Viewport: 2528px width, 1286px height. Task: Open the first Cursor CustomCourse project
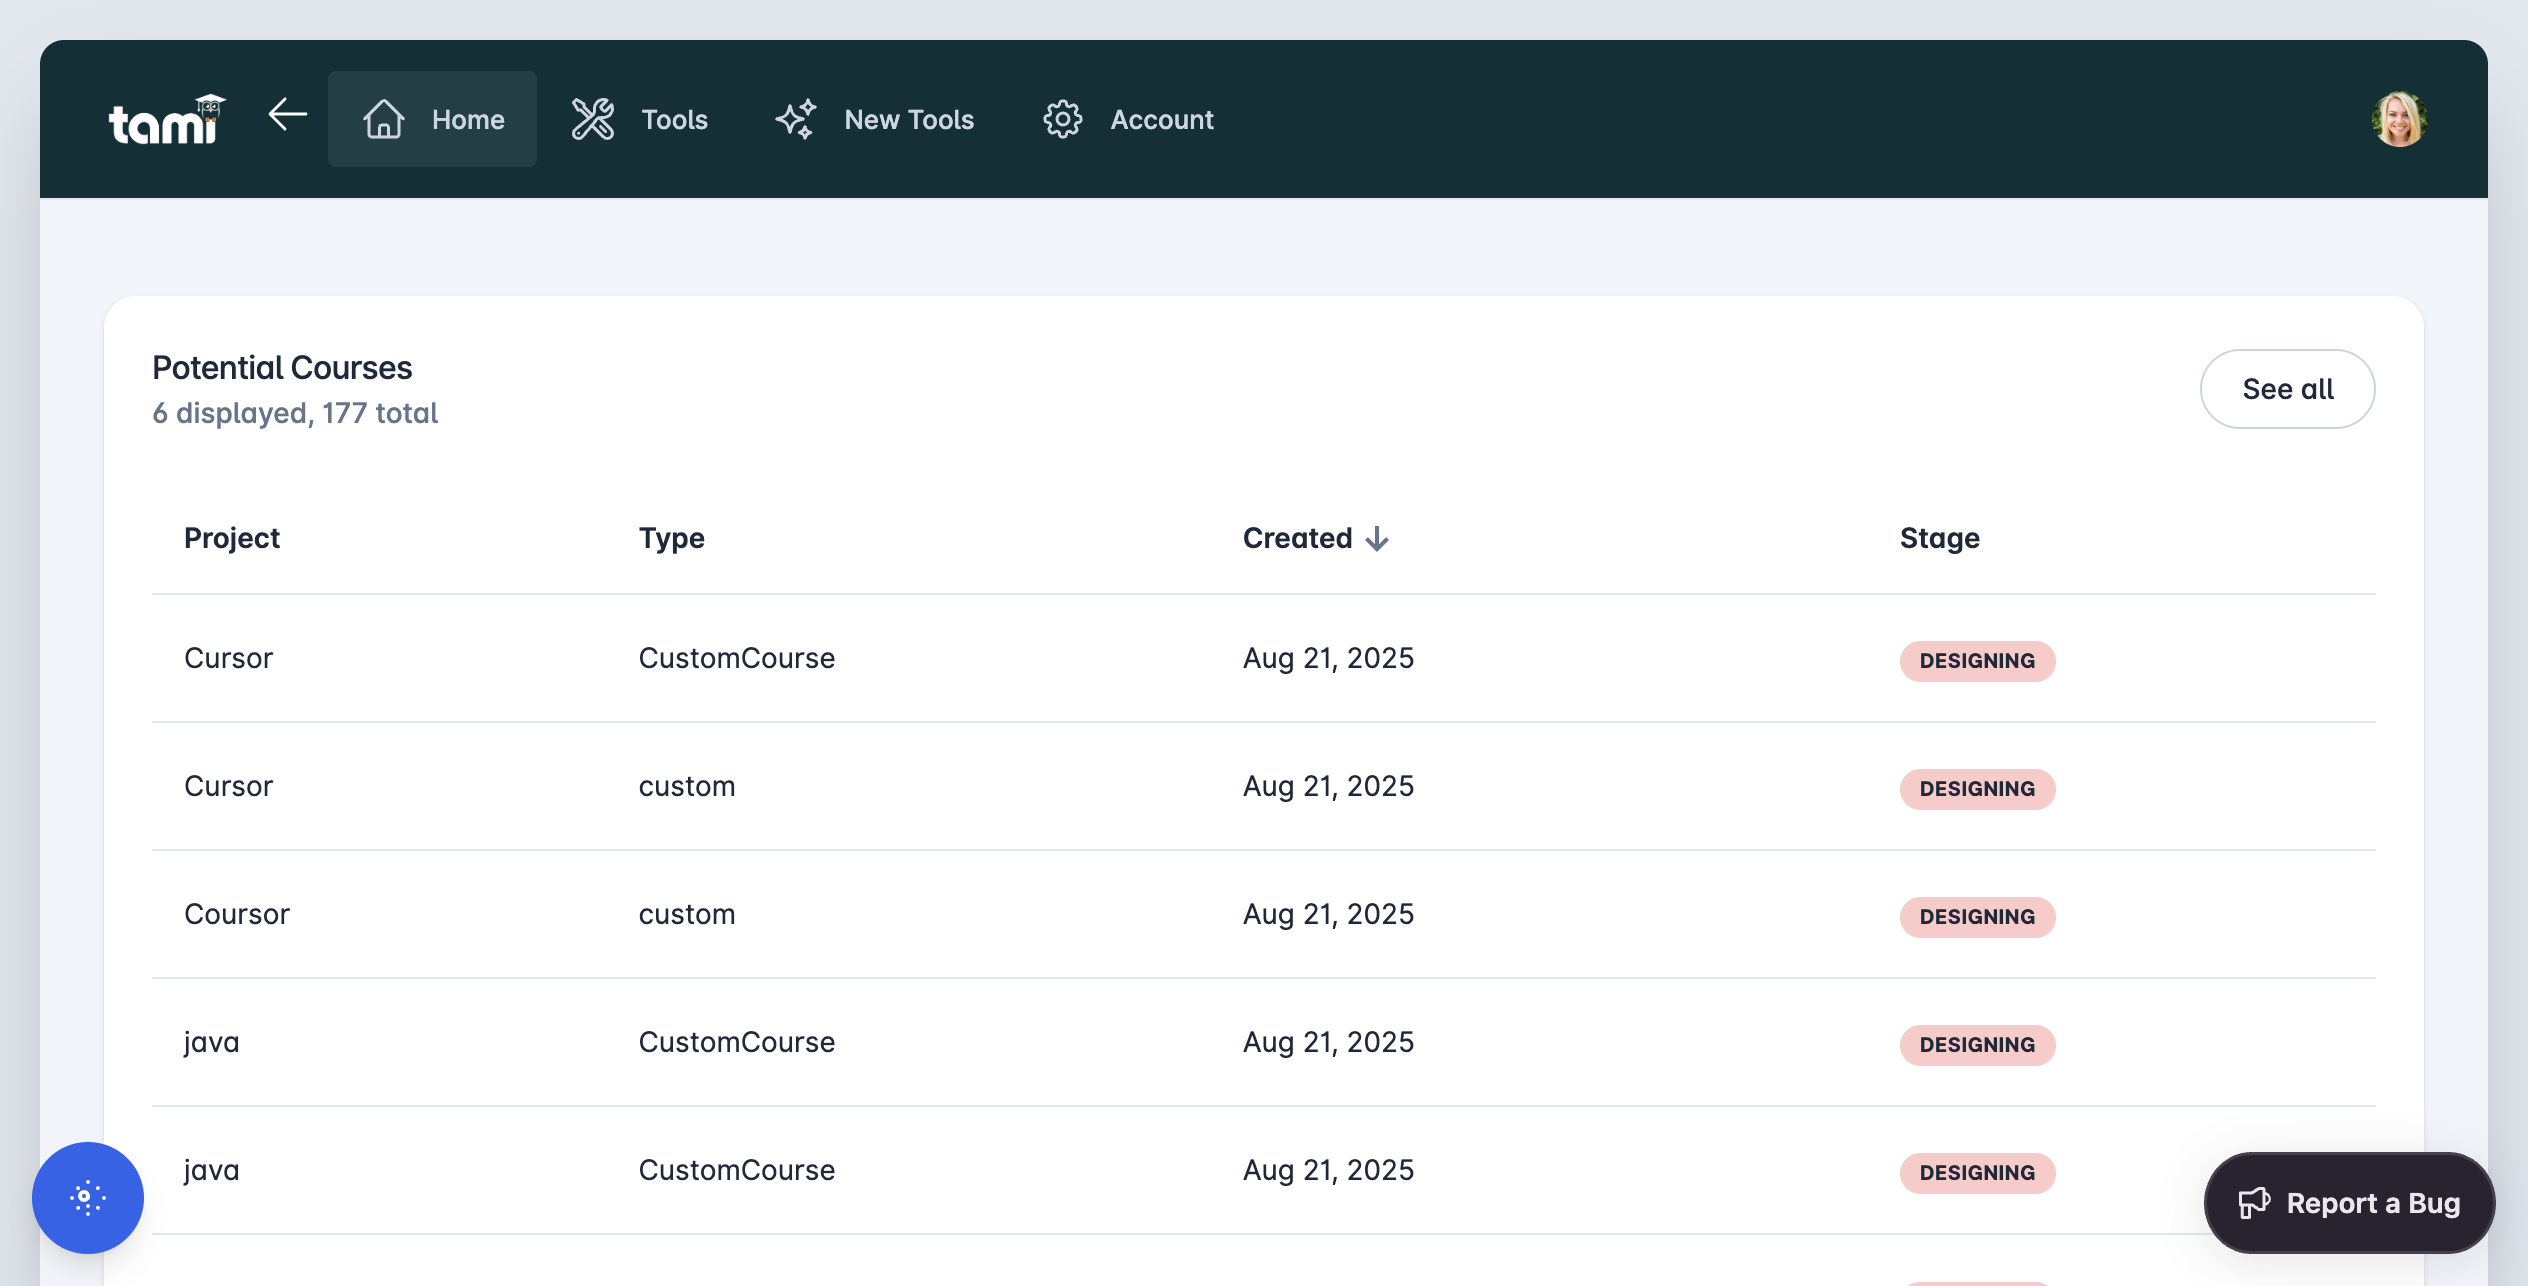click(x=229, y=658)
